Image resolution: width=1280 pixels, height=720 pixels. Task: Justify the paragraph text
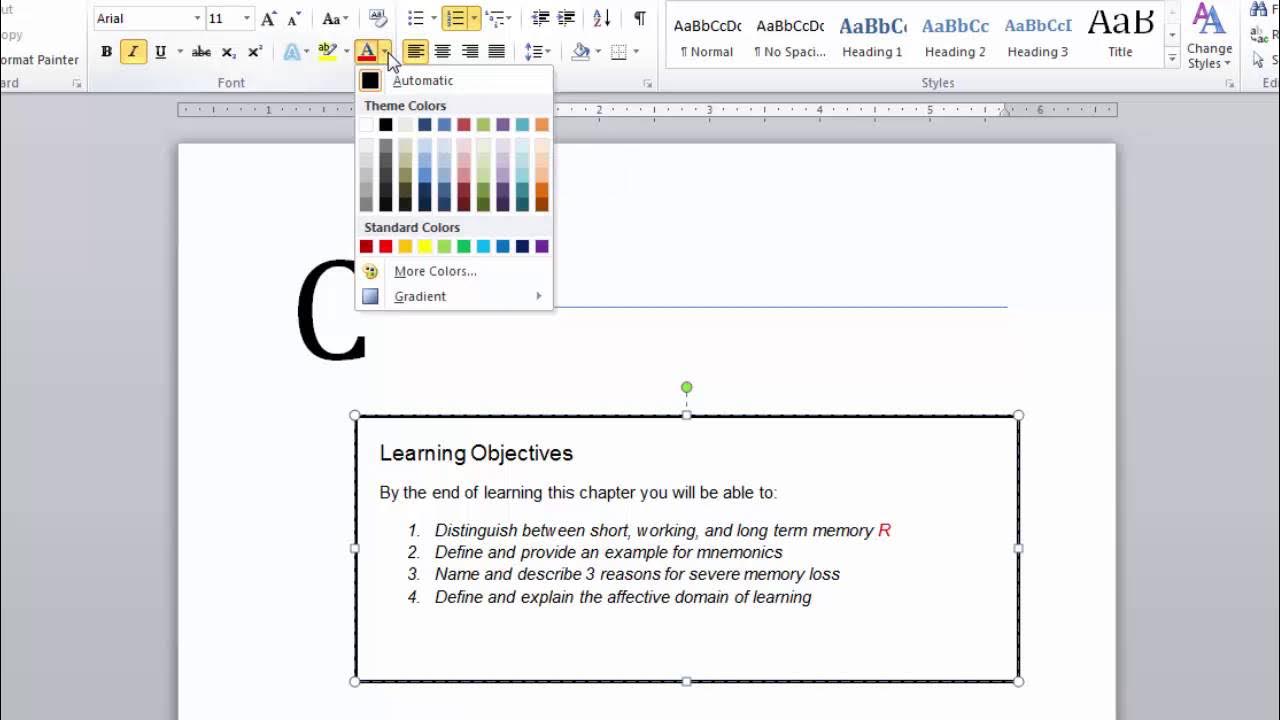(x=496, y=52)
